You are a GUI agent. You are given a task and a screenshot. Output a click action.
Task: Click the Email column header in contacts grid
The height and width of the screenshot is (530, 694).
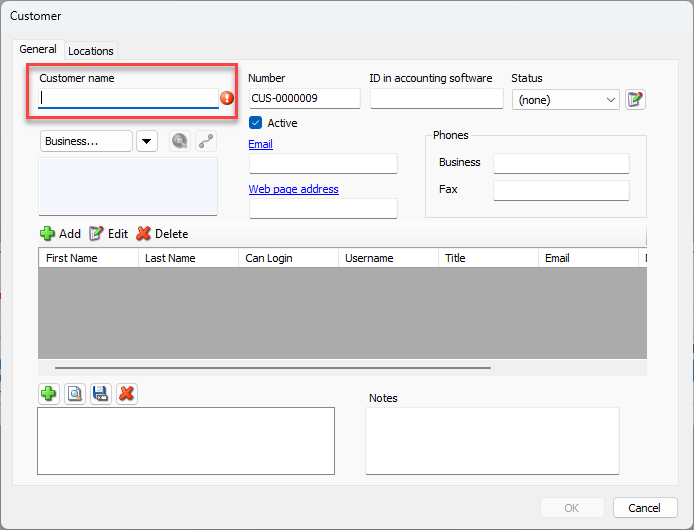(x=589, y=258)
